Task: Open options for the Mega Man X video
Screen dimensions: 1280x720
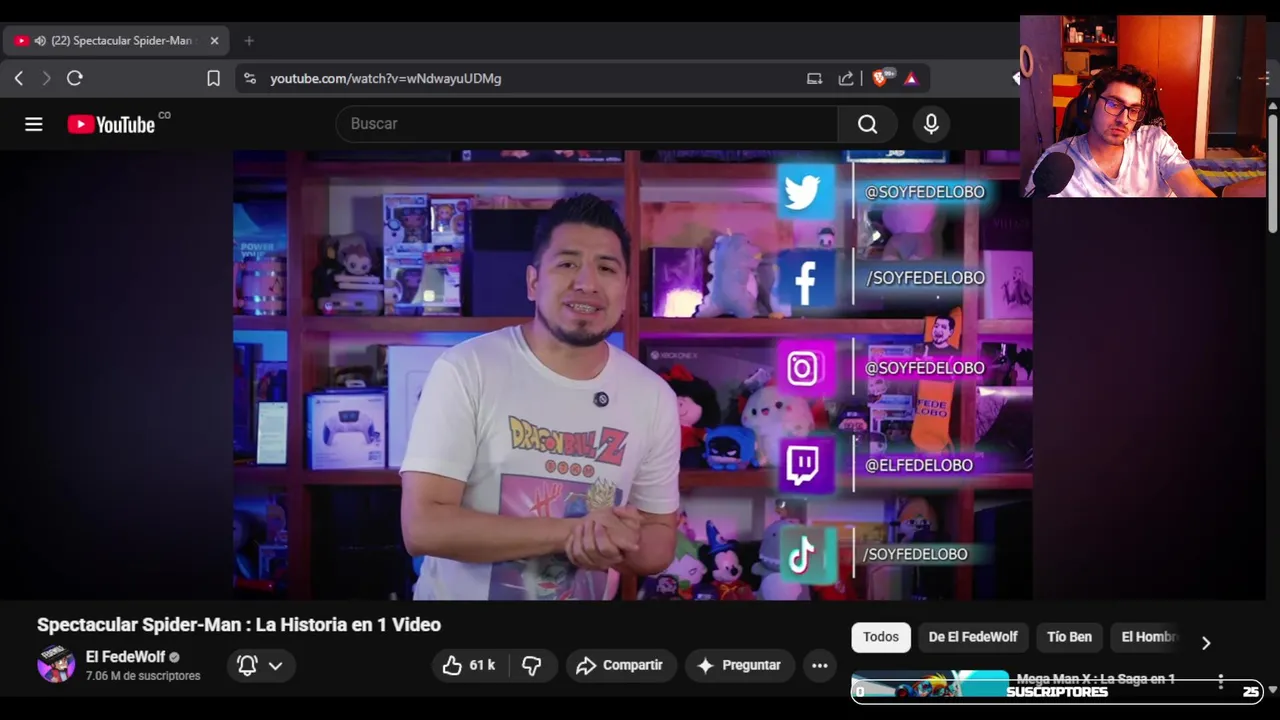Action: pyautogui.click(x=1220, y=682)
